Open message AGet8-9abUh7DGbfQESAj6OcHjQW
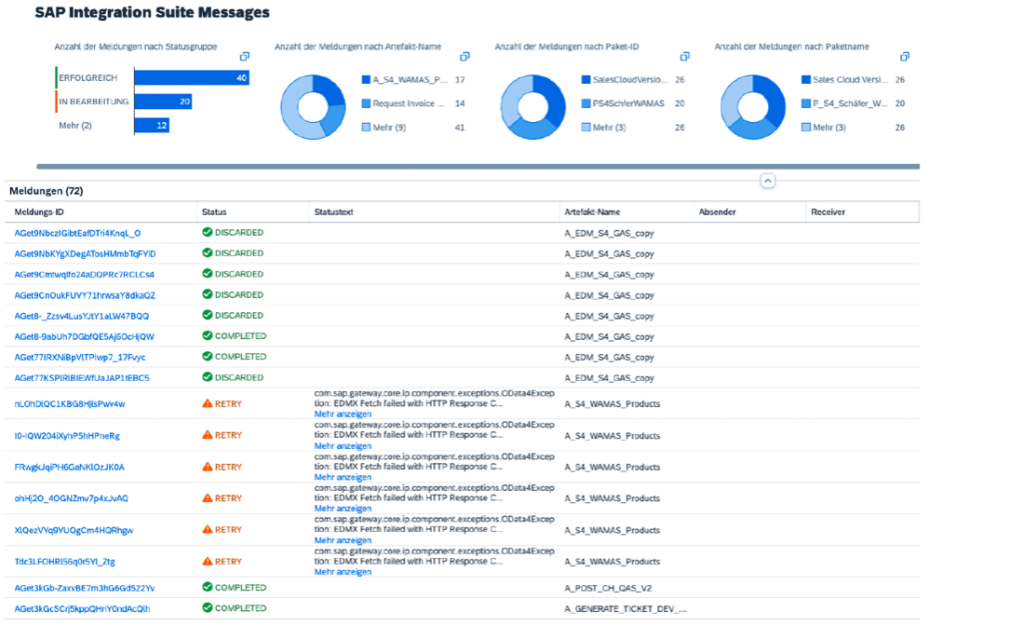The height and width of the screenshot is (626, 1024). tap(84, 337)
